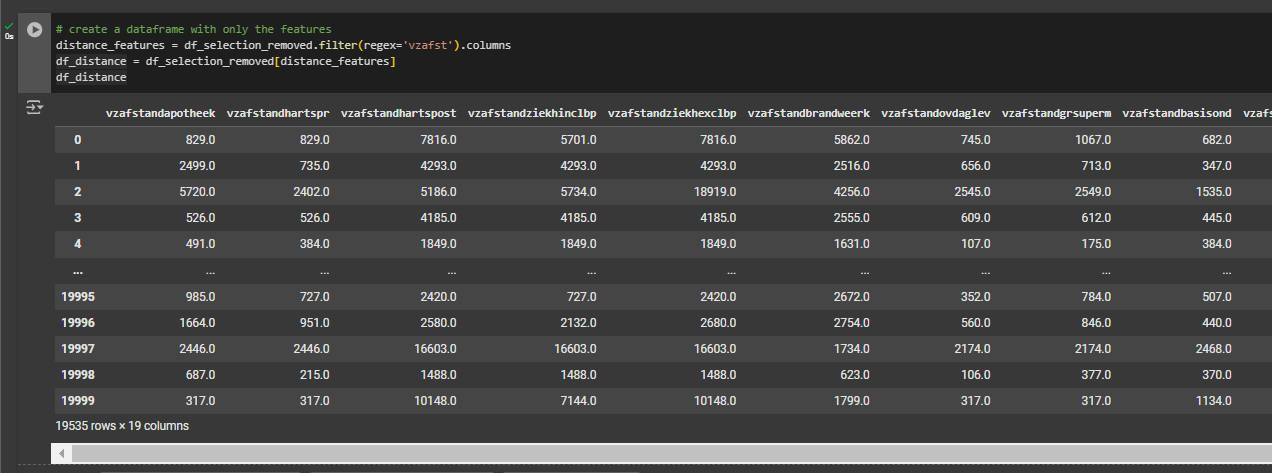Click cell value 1067.0 in row 0

point(1092,140)
